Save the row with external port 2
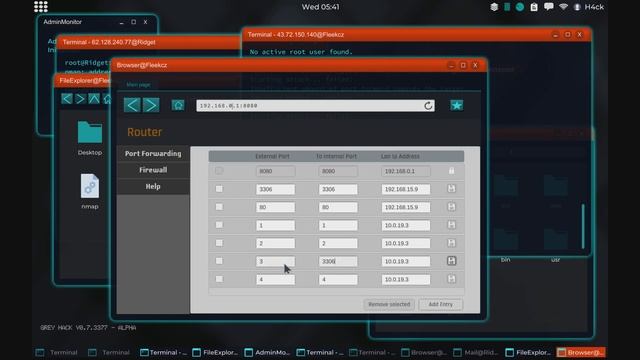 451,243
